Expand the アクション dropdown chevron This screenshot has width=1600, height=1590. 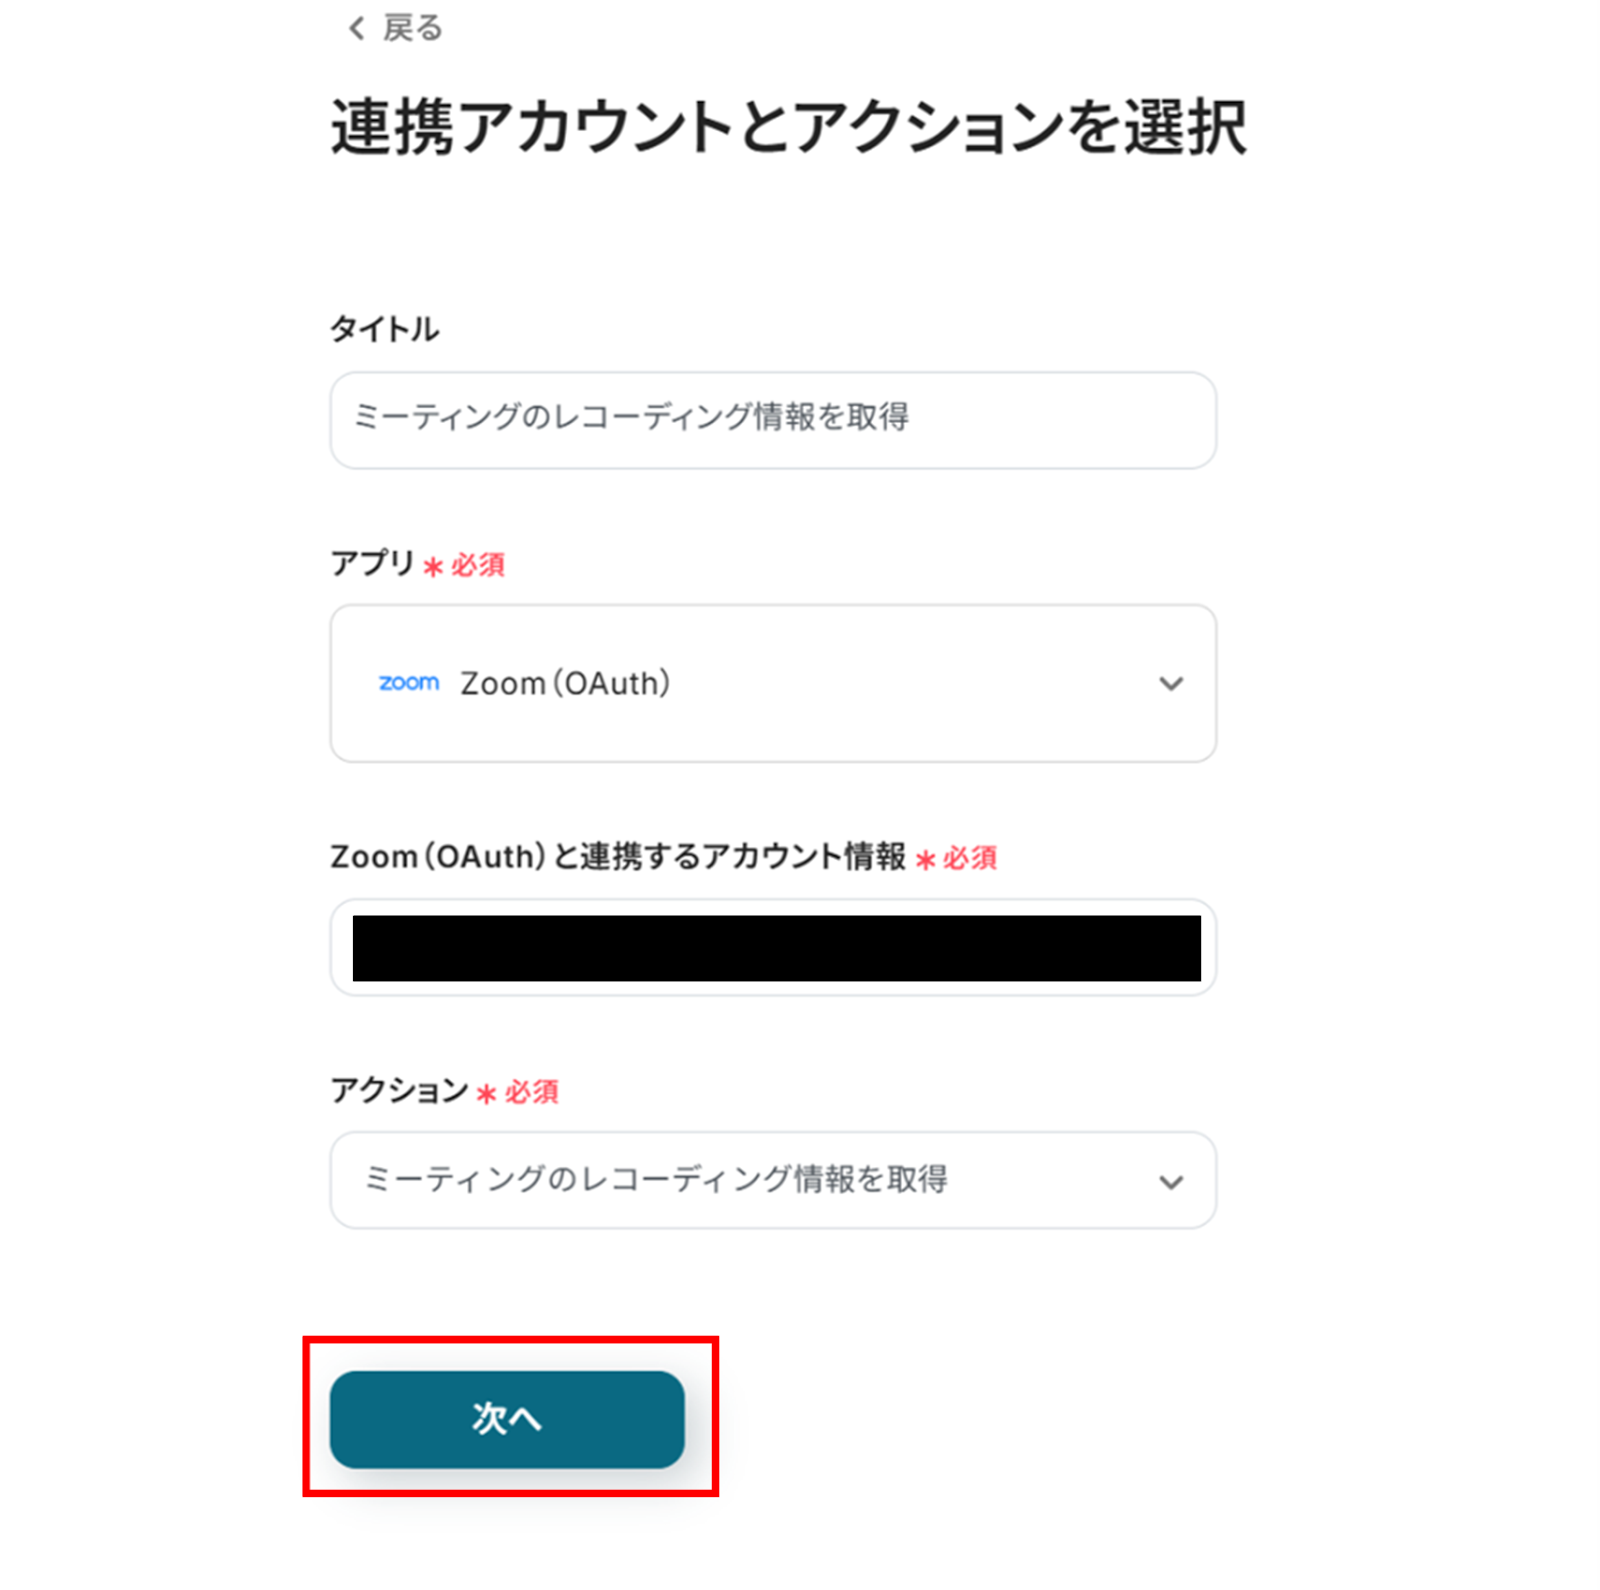1170,1182
